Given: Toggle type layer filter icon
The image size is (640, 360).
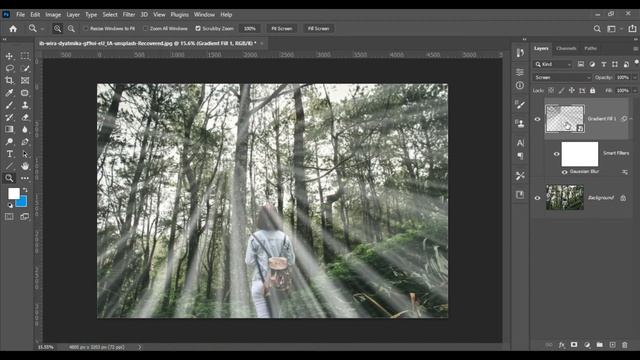Looking at the screenshot, I should click(x=603, y=64).
